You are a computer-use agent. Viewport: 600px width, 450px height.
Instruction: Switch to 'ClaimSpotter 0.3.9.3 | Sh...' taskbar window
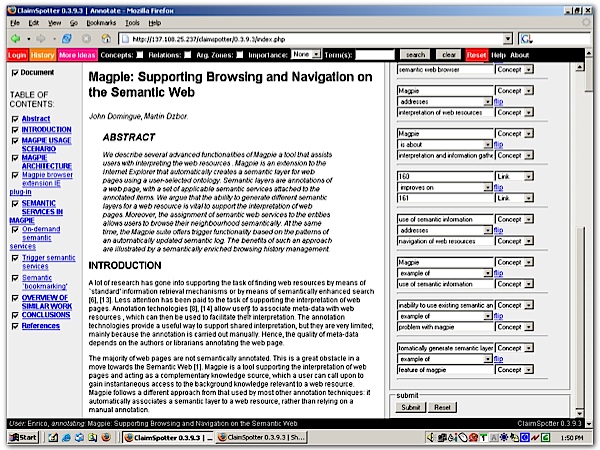(262, 437)
